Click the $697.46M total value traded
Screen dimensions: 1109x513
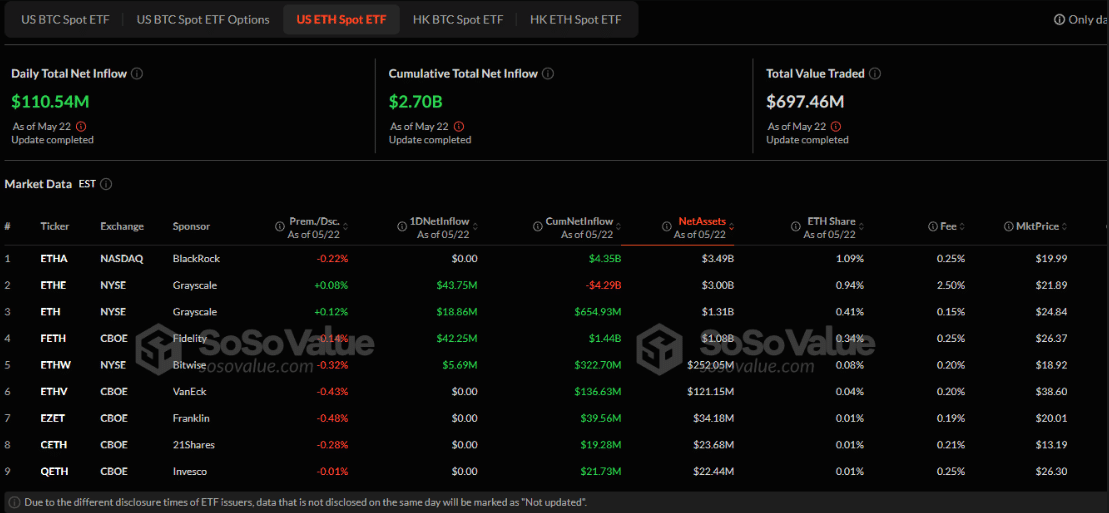[805, 101]
